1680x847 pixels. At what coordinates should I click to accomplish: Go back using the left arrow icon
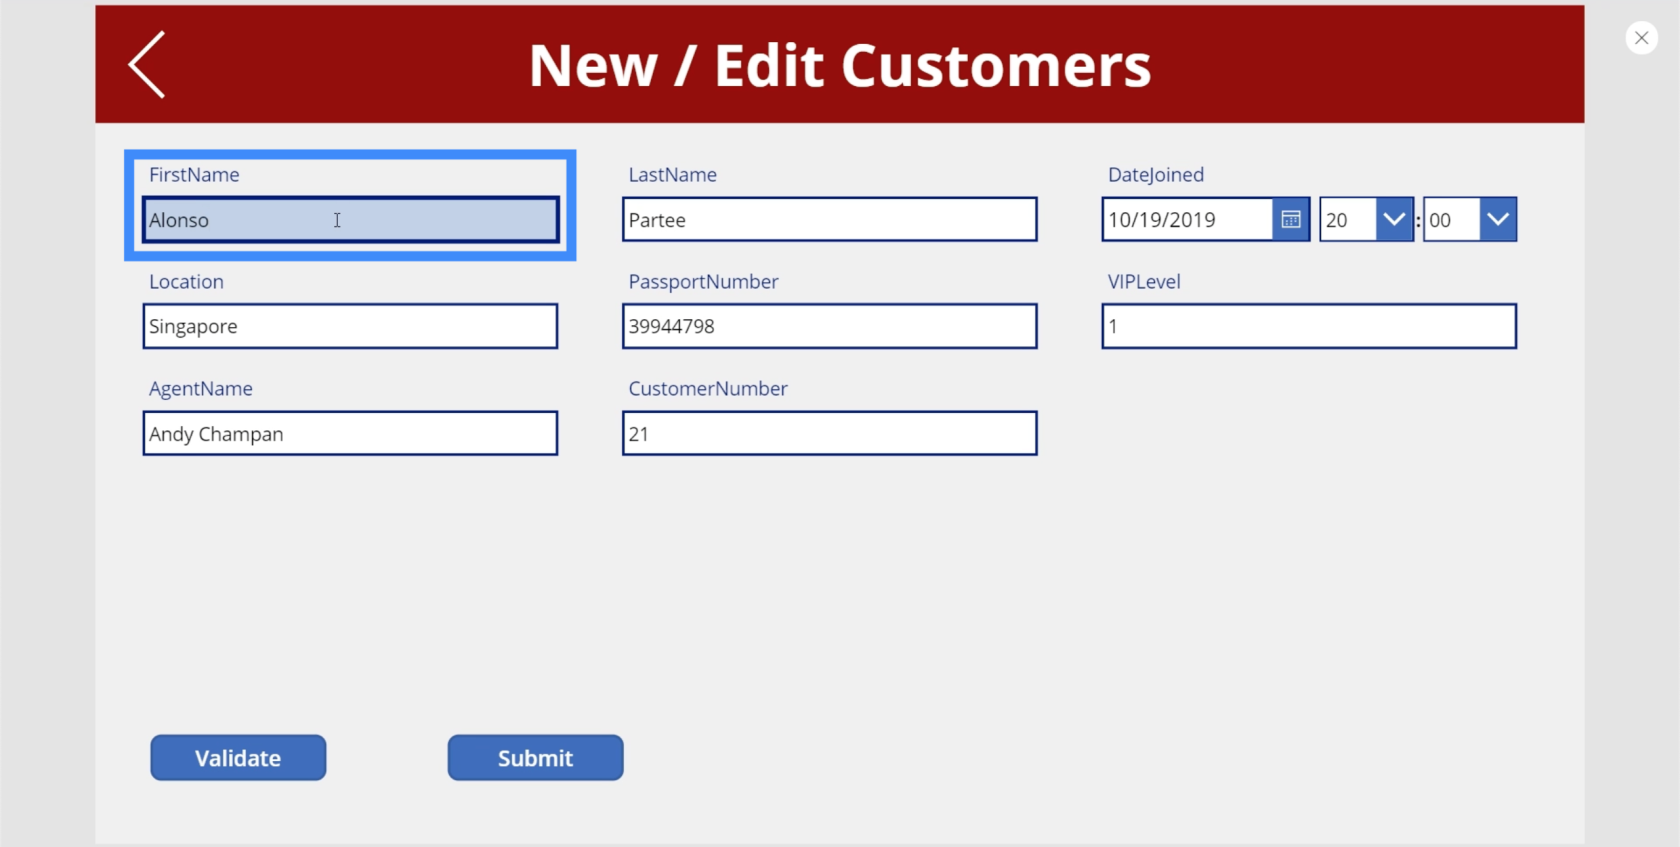click(x=147, y=65)
